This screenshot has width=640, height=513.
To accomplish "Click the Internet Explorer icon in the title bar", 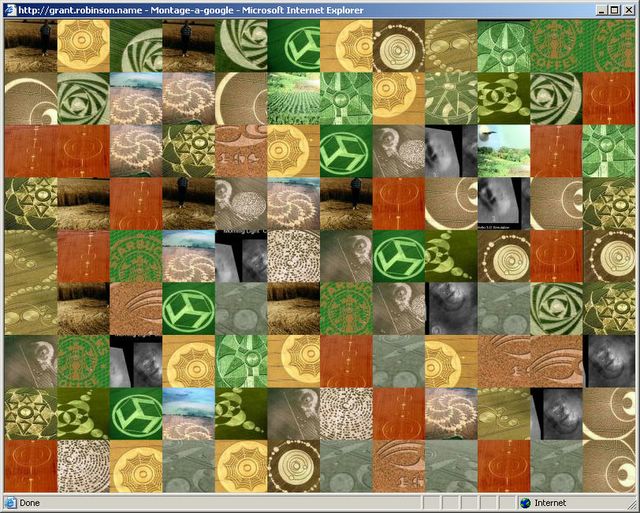I will 11,10.
